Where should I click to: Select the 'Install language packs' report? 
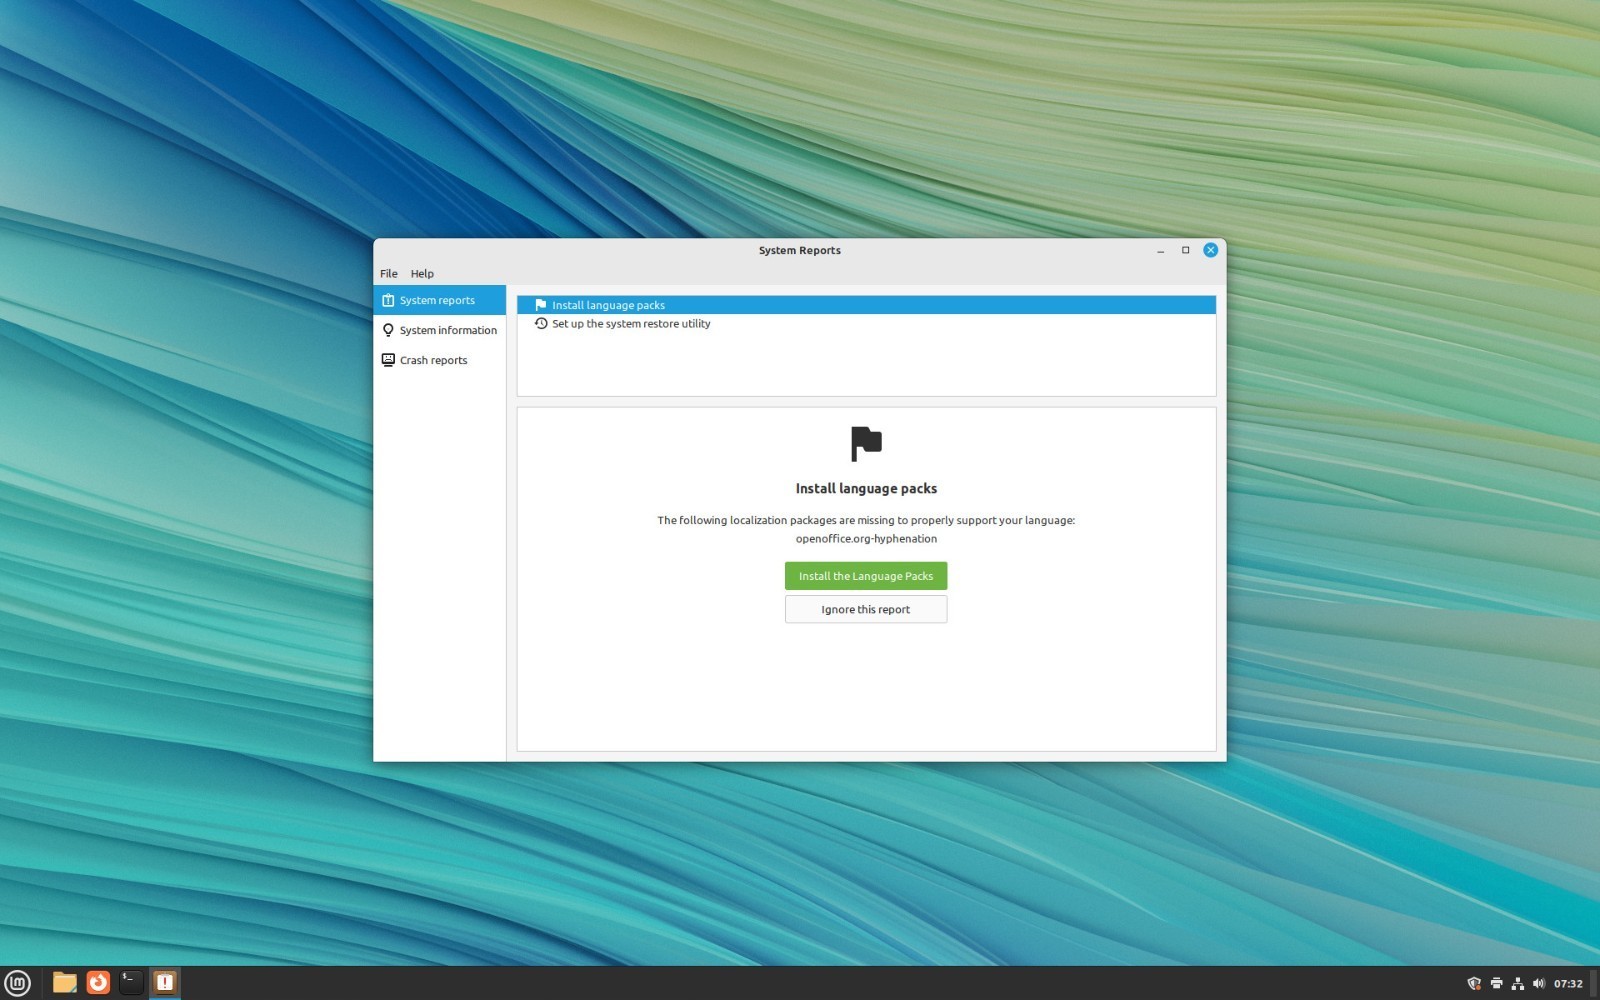pos(608,305)
